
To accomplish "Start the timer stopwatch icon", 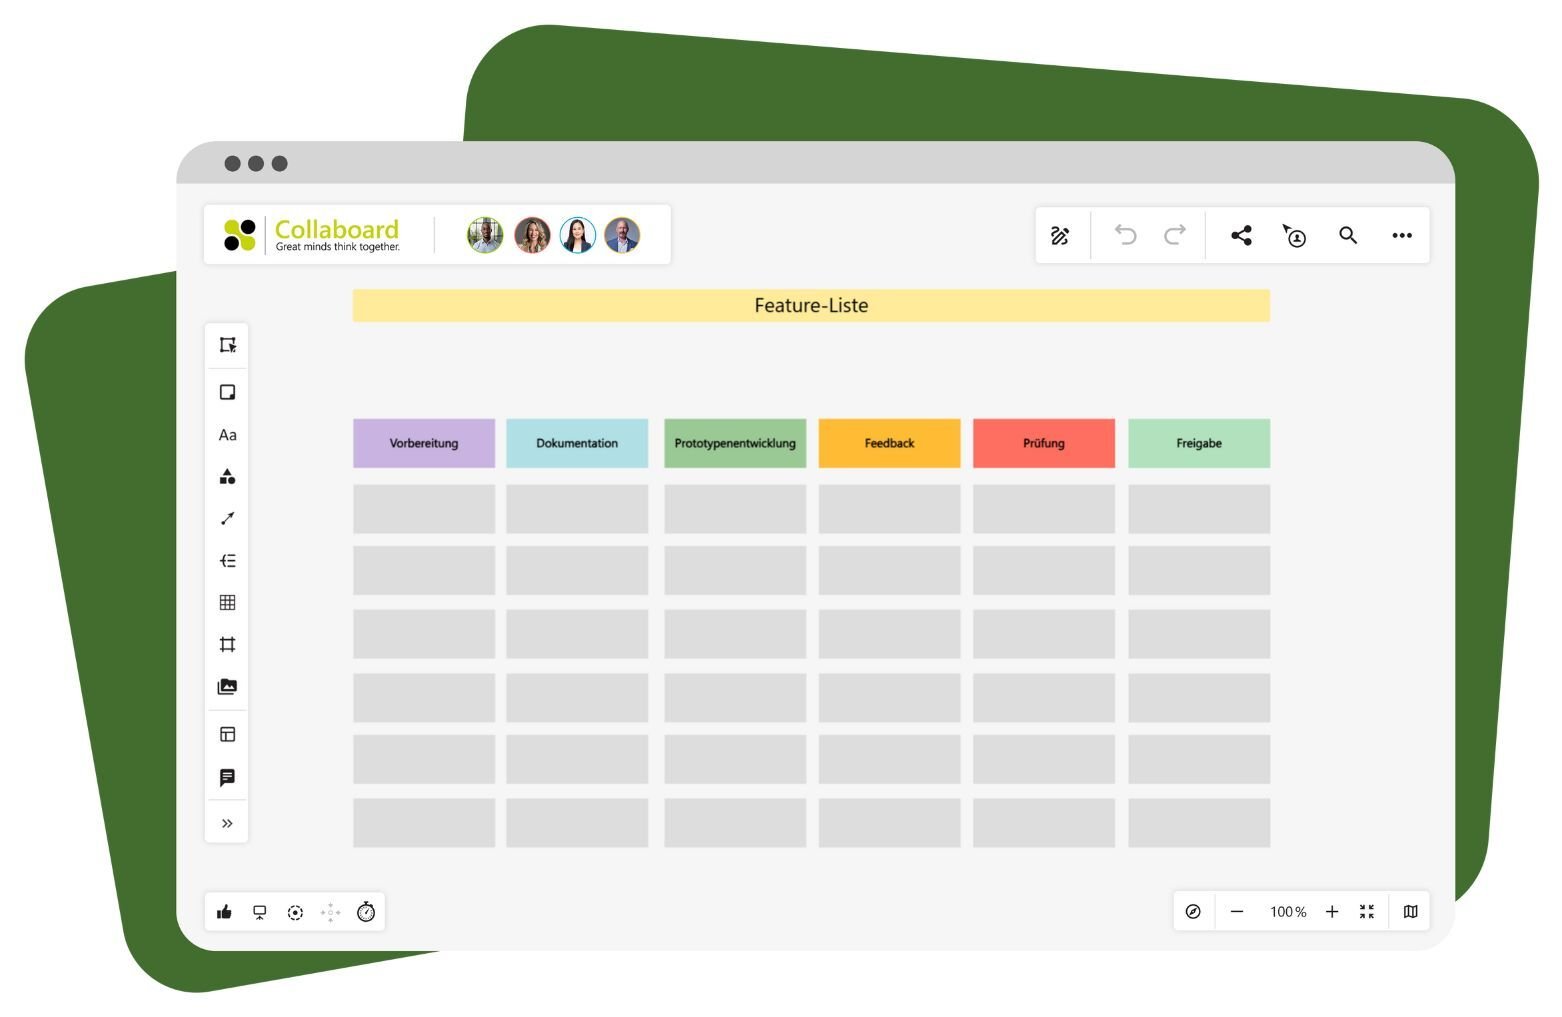I will click(366, 912).
